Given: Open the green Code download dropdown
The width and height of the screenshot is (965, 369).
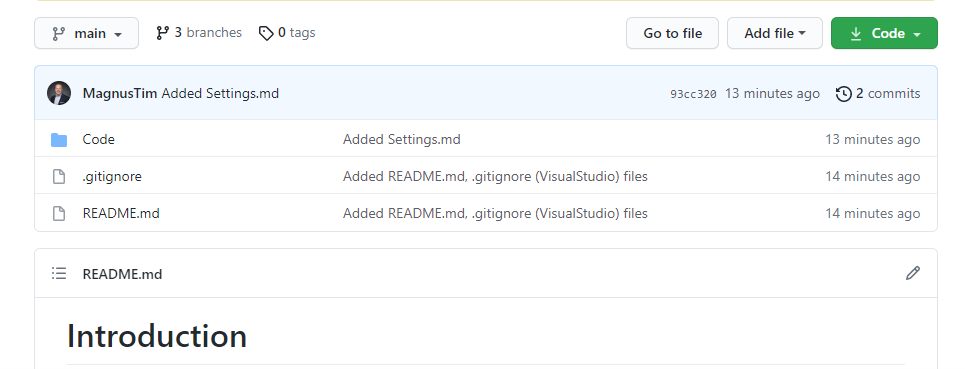Looking at the screenshot, I should (x=884, y=33).
